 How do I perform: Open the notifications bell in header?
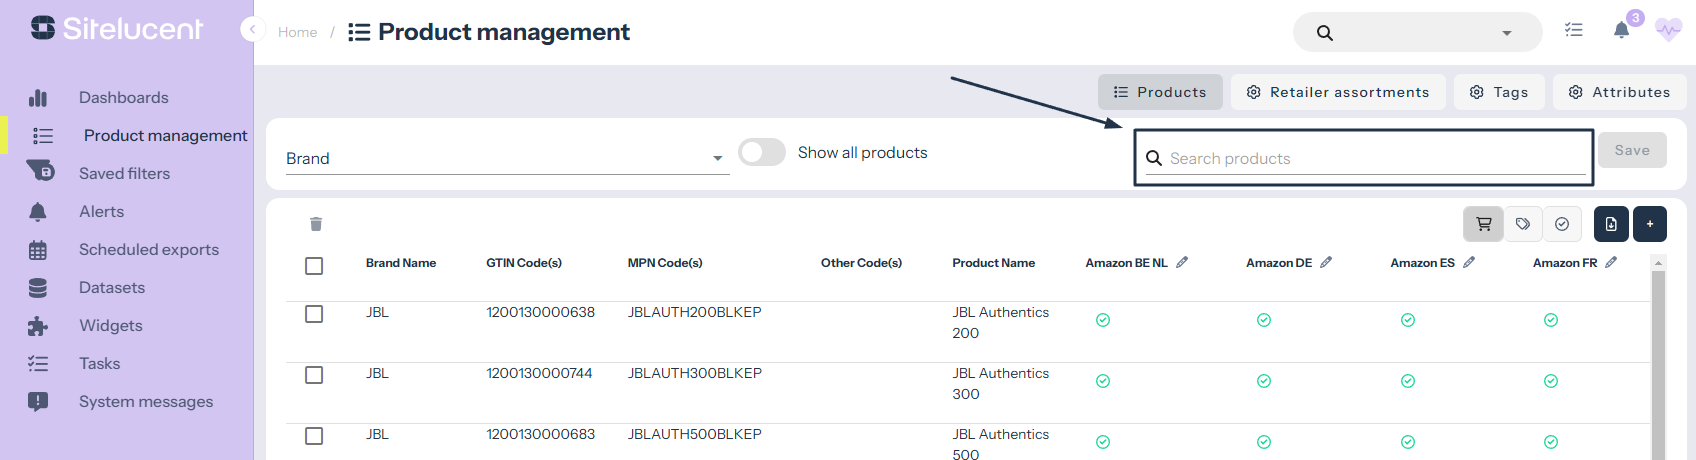(1621, 31)
